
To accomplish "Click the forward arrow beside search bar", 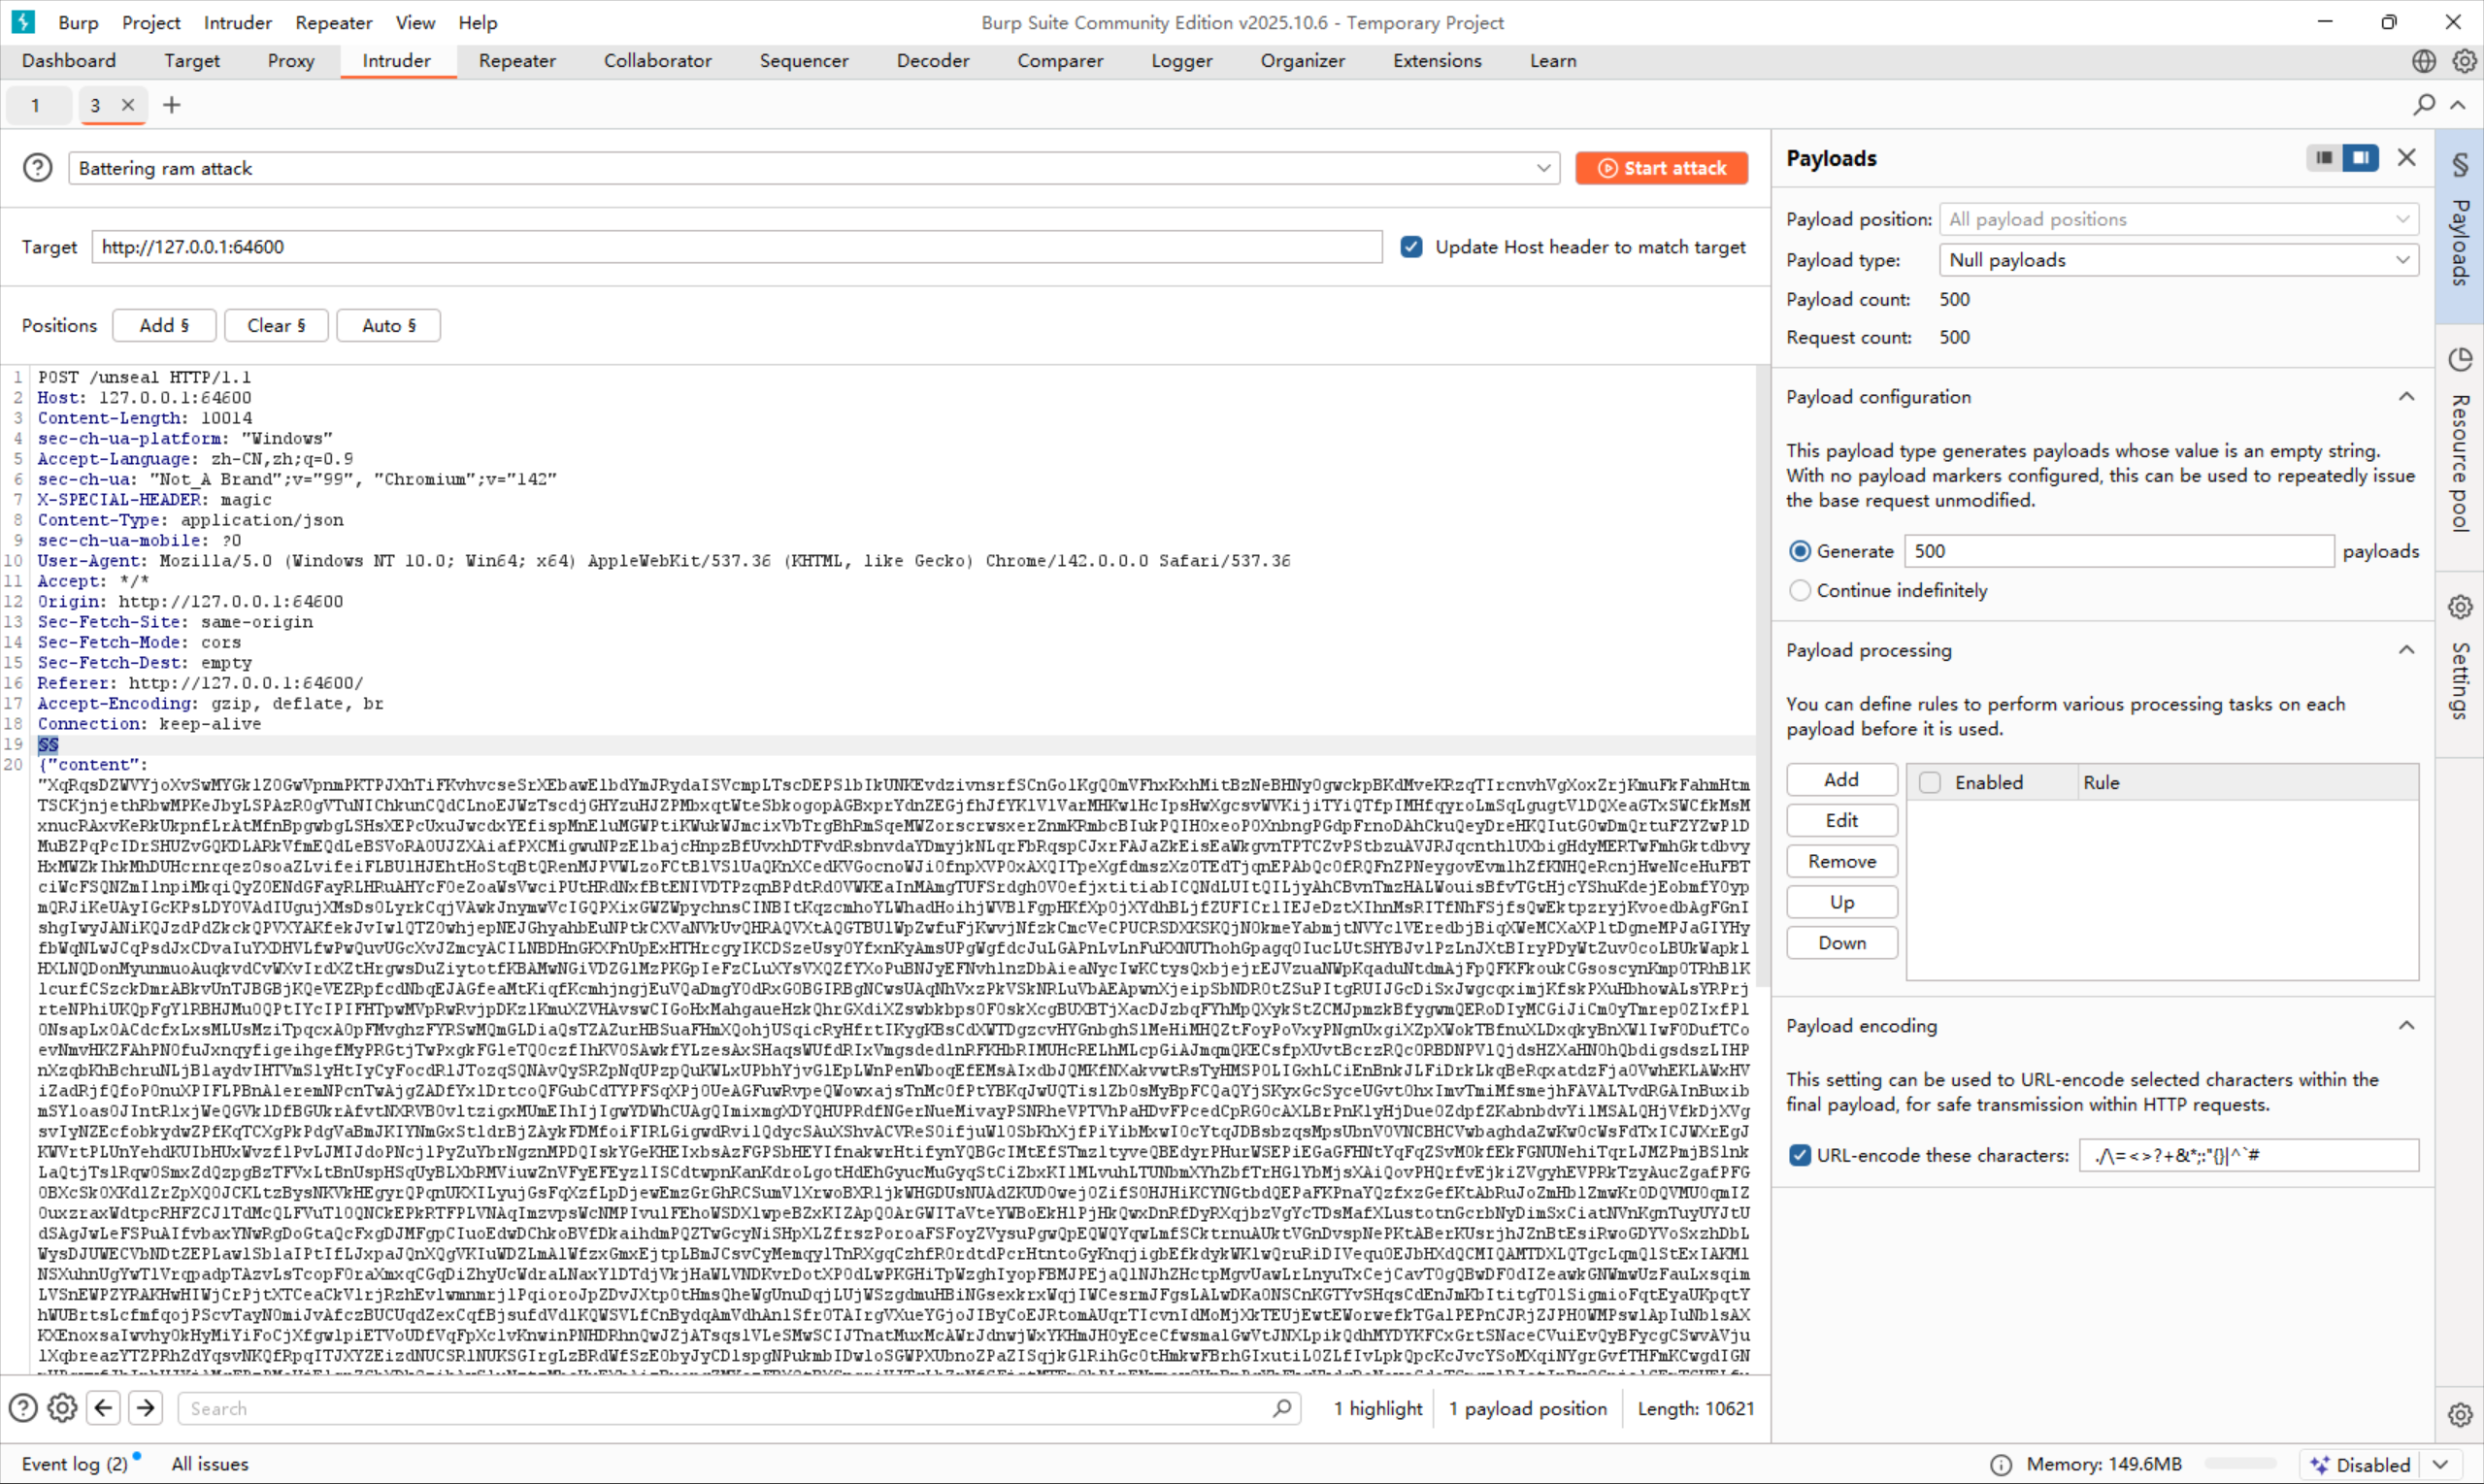I will (x=146, y=1408).
